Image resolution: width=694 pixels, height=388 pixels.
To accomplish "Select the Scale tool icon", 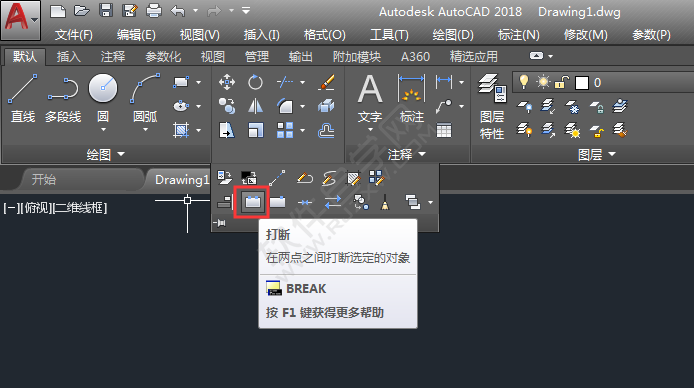I will click(x=255, y=131).
